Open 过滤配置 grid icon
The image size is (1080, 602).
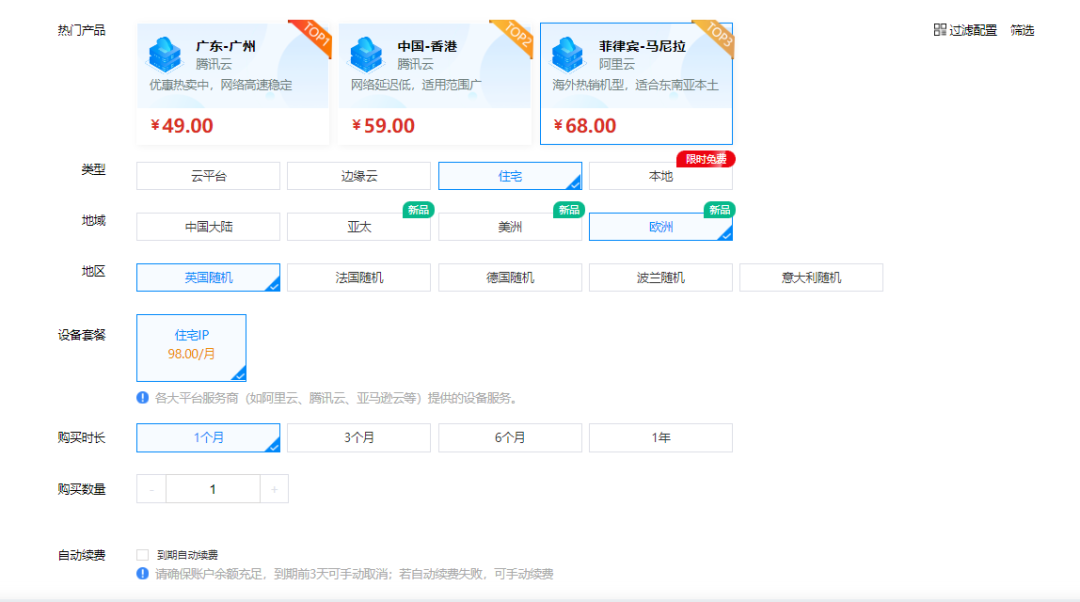pyautogui.click(x=940, y=30)
